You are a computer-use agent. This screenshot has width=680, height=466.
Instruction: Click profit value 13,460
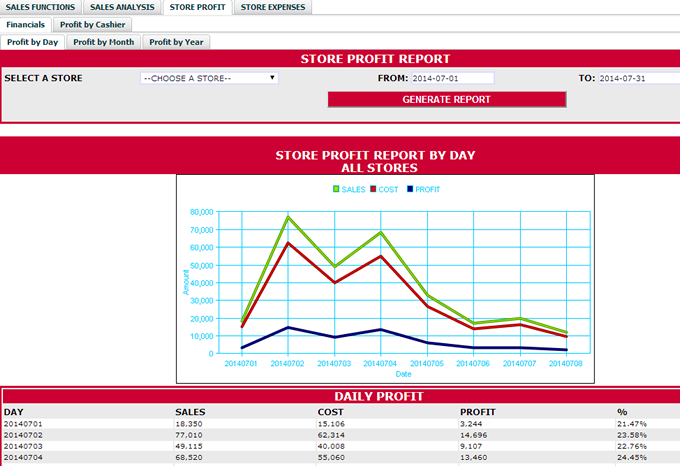(x=474, y=458)
